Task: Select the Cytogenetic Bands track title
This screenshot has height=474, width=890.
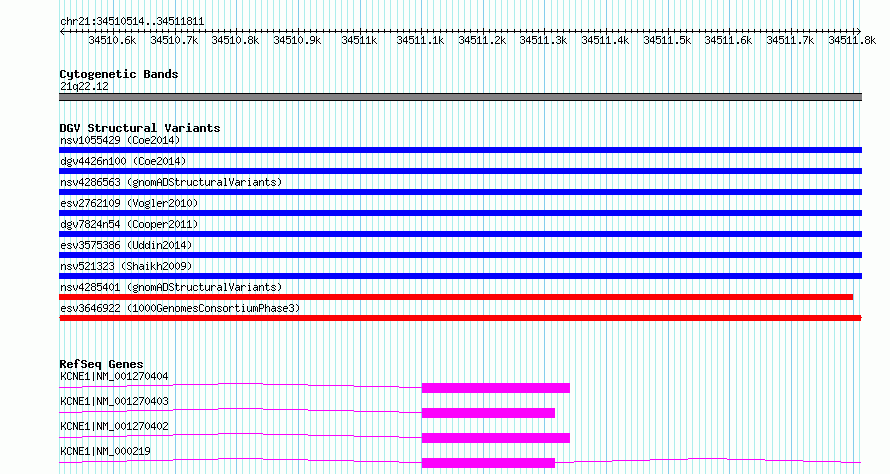Action: click(x=119, y=74)
